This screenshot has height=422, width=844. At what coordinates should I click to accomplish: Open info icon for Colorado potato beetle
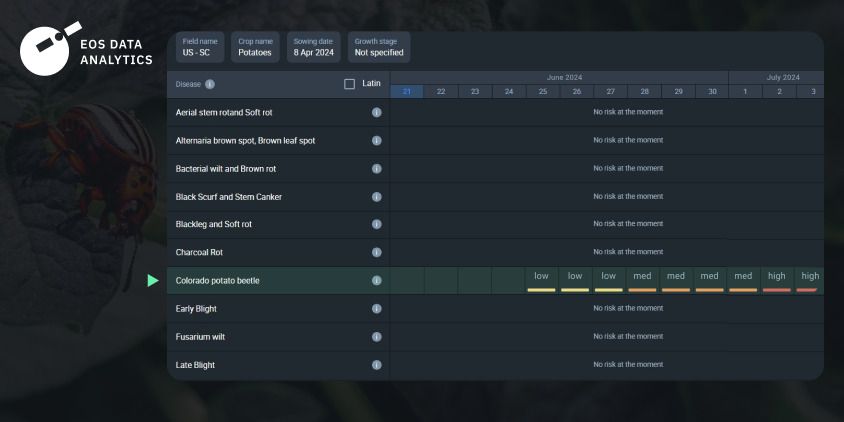coord(377,280)
